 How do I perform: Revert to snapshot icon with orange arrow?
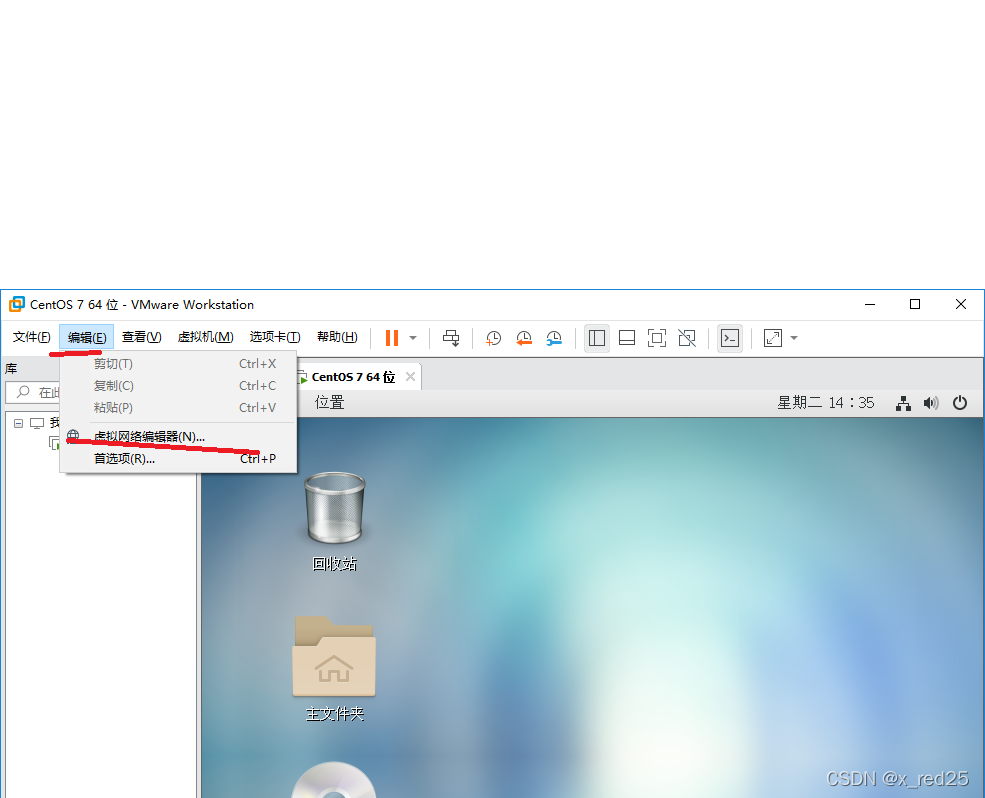[x=523, y=338]
